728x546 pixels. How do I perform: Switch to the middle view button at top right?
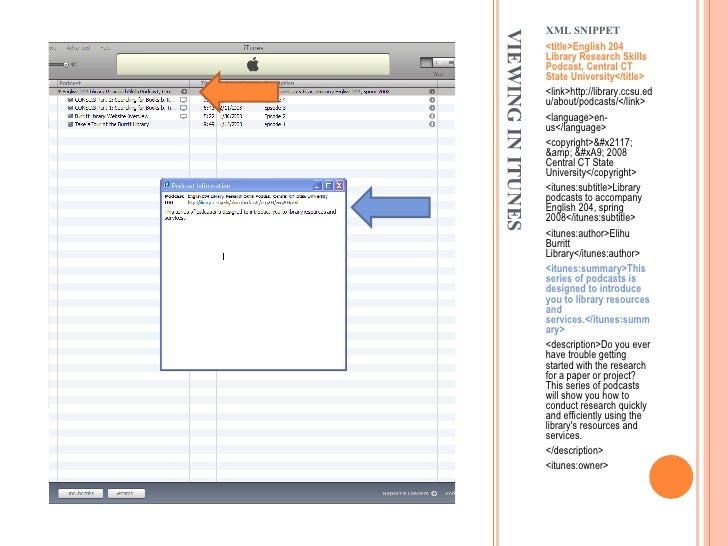pyautogui.click(x=438, y=62)
